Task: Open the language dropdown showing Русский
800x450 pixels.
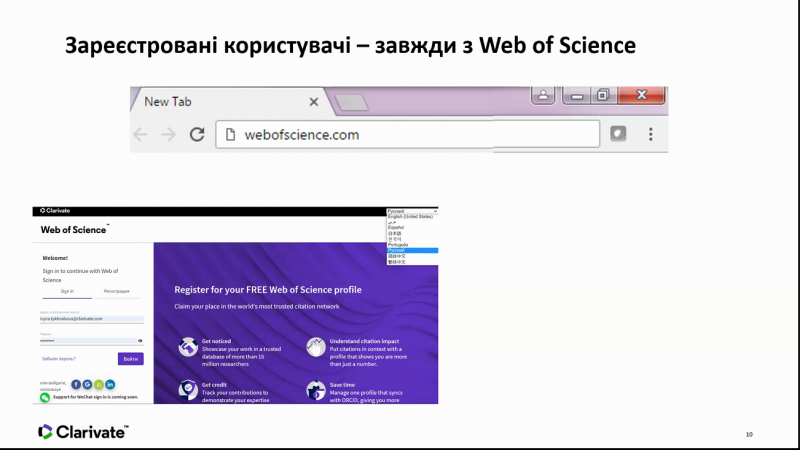Action: click(411, 212)
